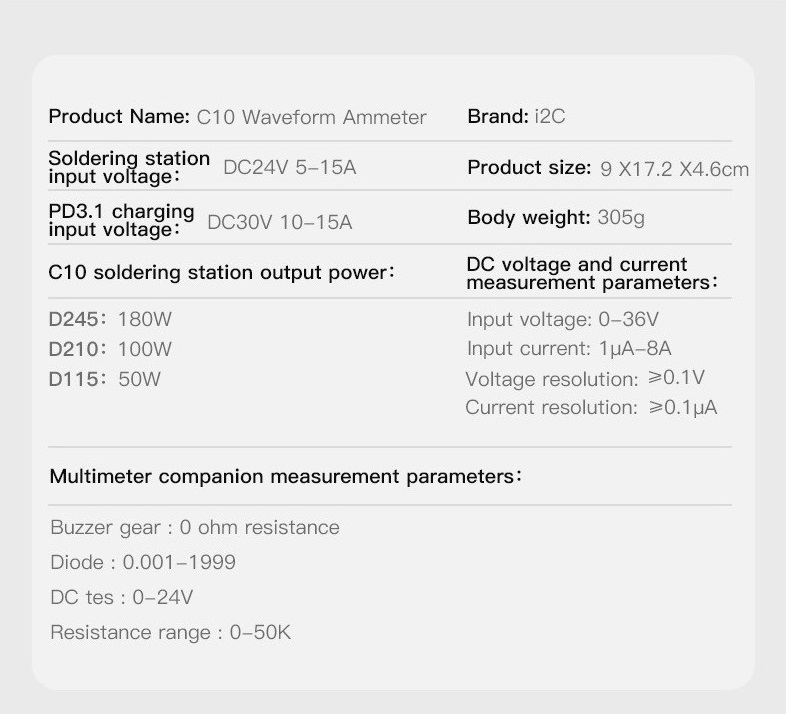Click the Input voltage 0-36V line

pyautogui.click(x=562, y=319)
